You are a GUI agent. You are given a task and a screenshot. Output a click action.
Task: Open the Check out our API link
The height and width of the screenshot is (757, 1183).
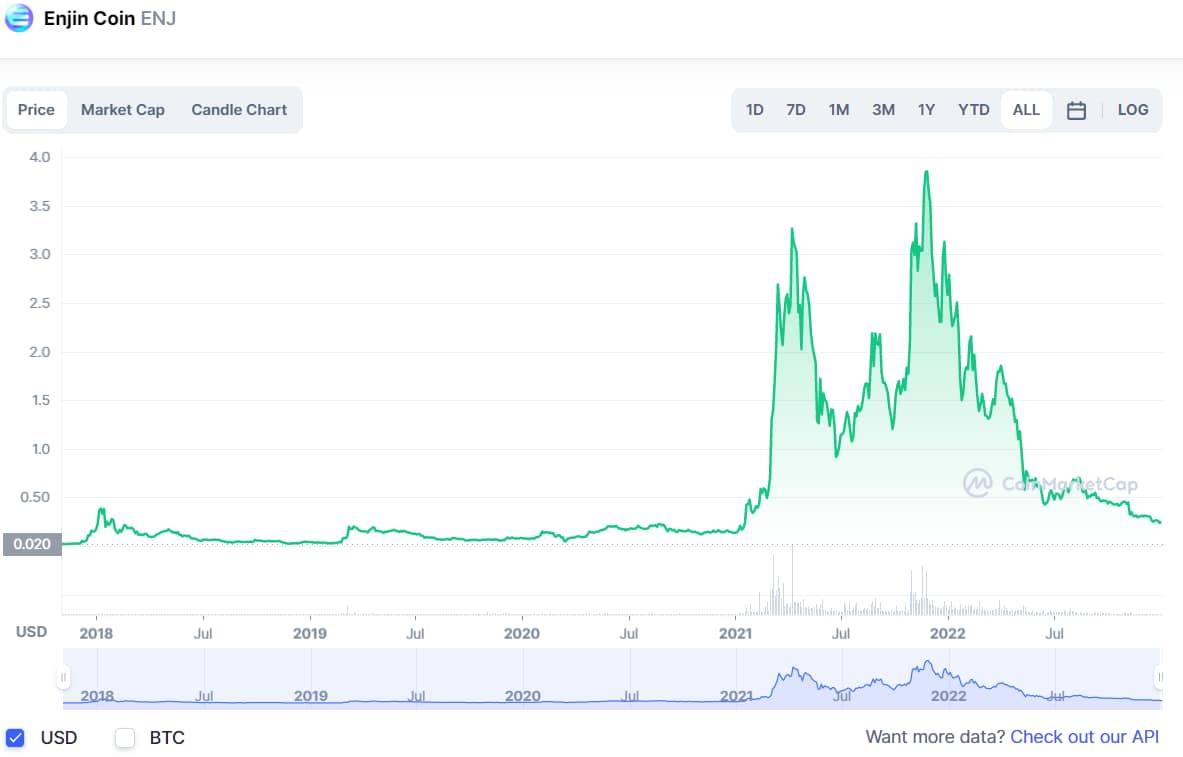[1084, 737]
